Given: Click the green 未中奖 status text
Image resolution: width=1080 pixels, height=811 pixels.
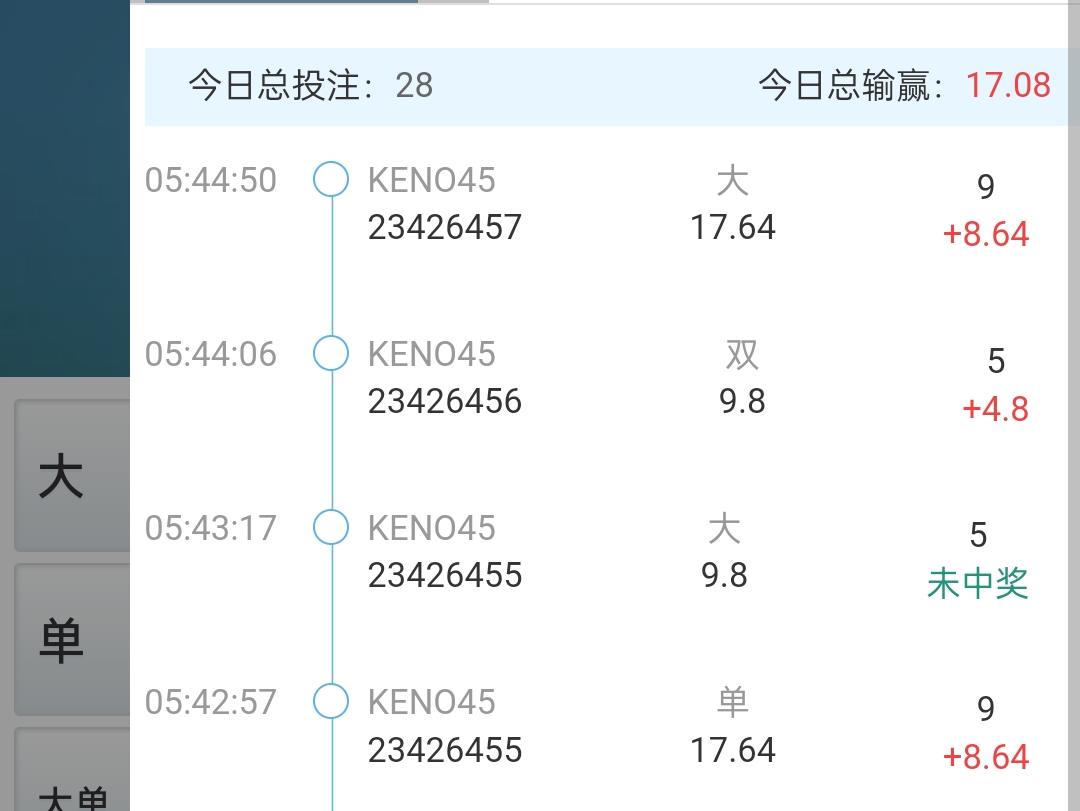Looking at the screenshot, I should tap(978, 583).
